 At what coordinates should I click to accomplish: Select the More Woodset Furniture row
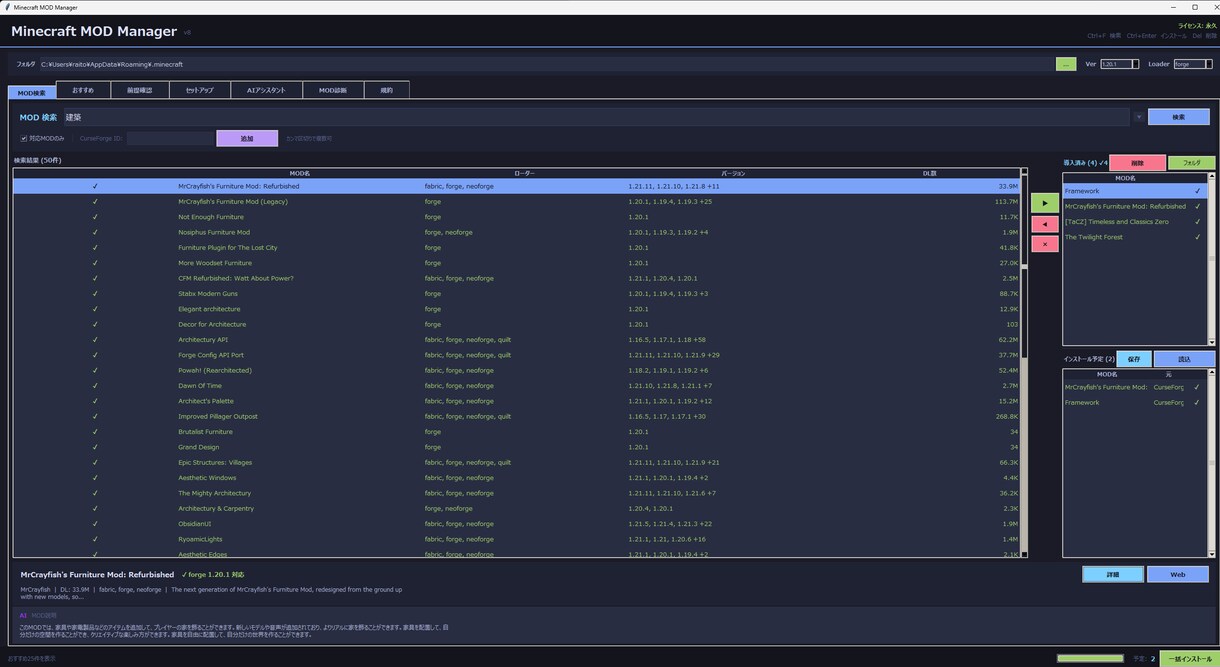click(517, 263)
